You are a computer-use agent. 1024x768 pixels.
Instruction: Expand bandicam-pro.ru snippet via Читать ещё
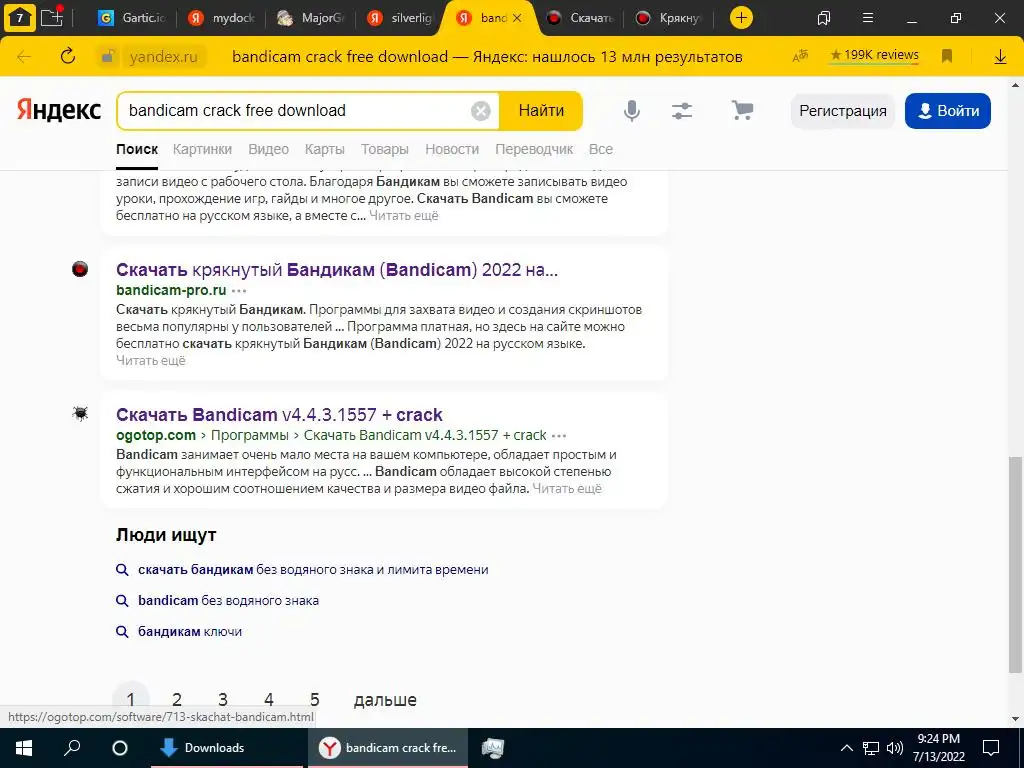click(151, 360)
